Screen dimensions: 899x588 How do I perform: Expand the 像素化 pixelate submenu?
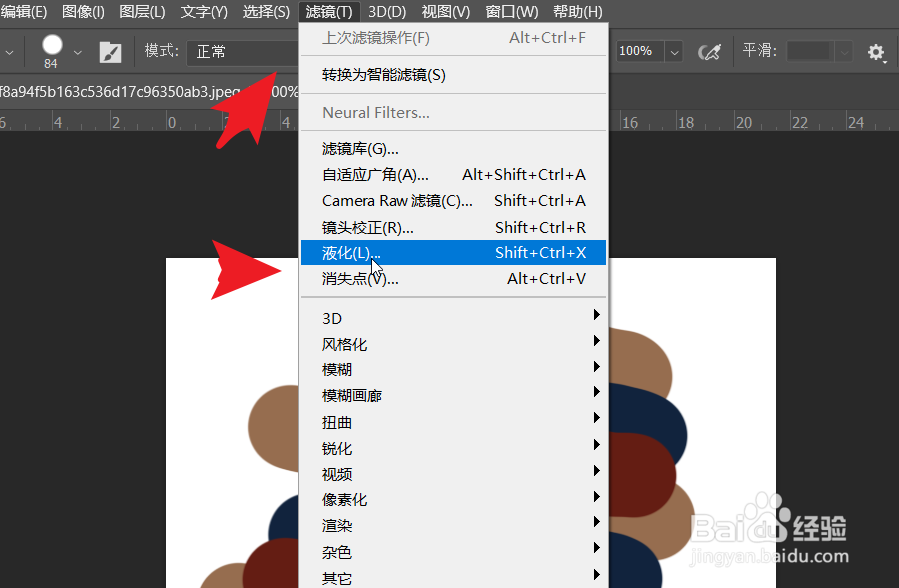[453, 500]
